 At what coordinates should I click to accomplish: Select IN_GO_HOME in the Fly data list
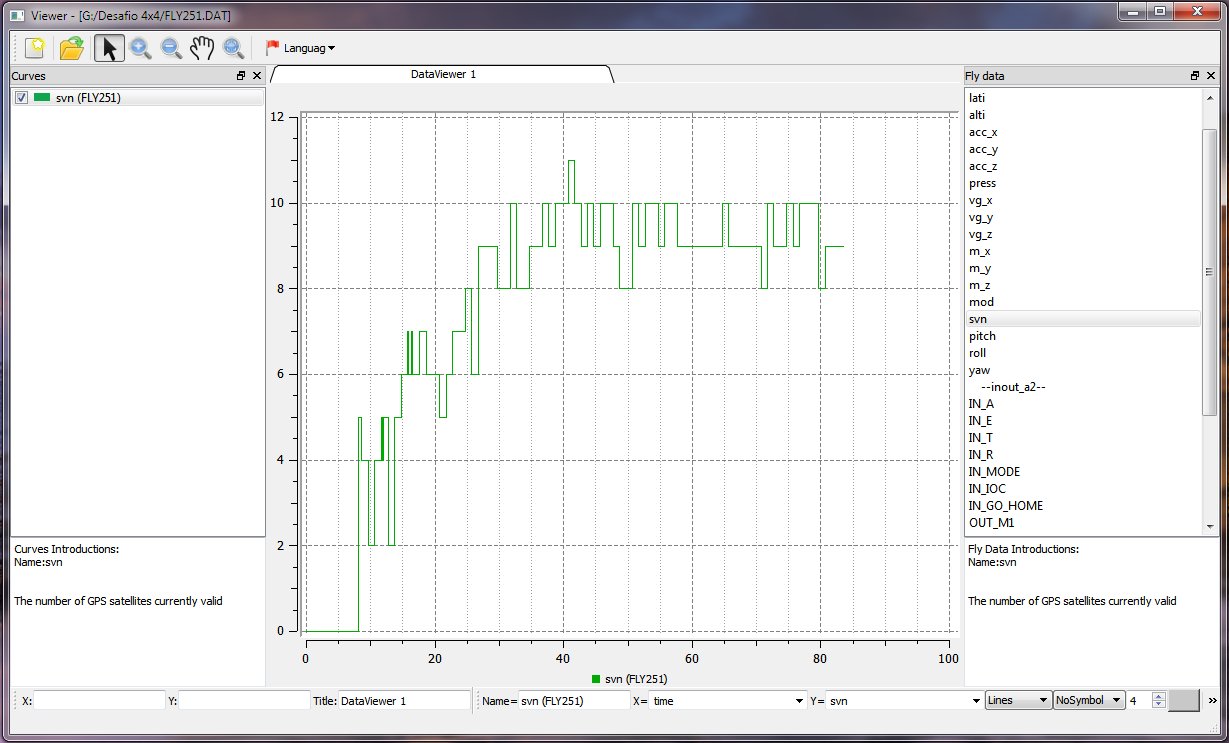click(x=1005, y=506)
